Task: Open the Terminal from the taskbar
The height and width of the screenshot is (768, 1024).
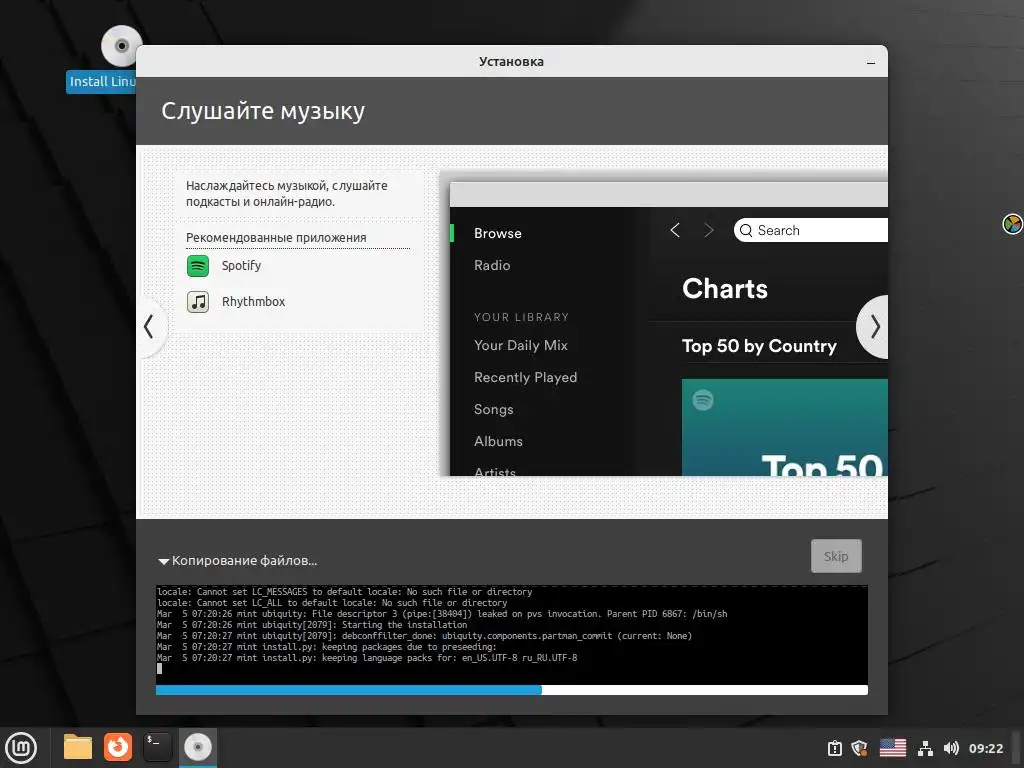Action: click(157, 747)
